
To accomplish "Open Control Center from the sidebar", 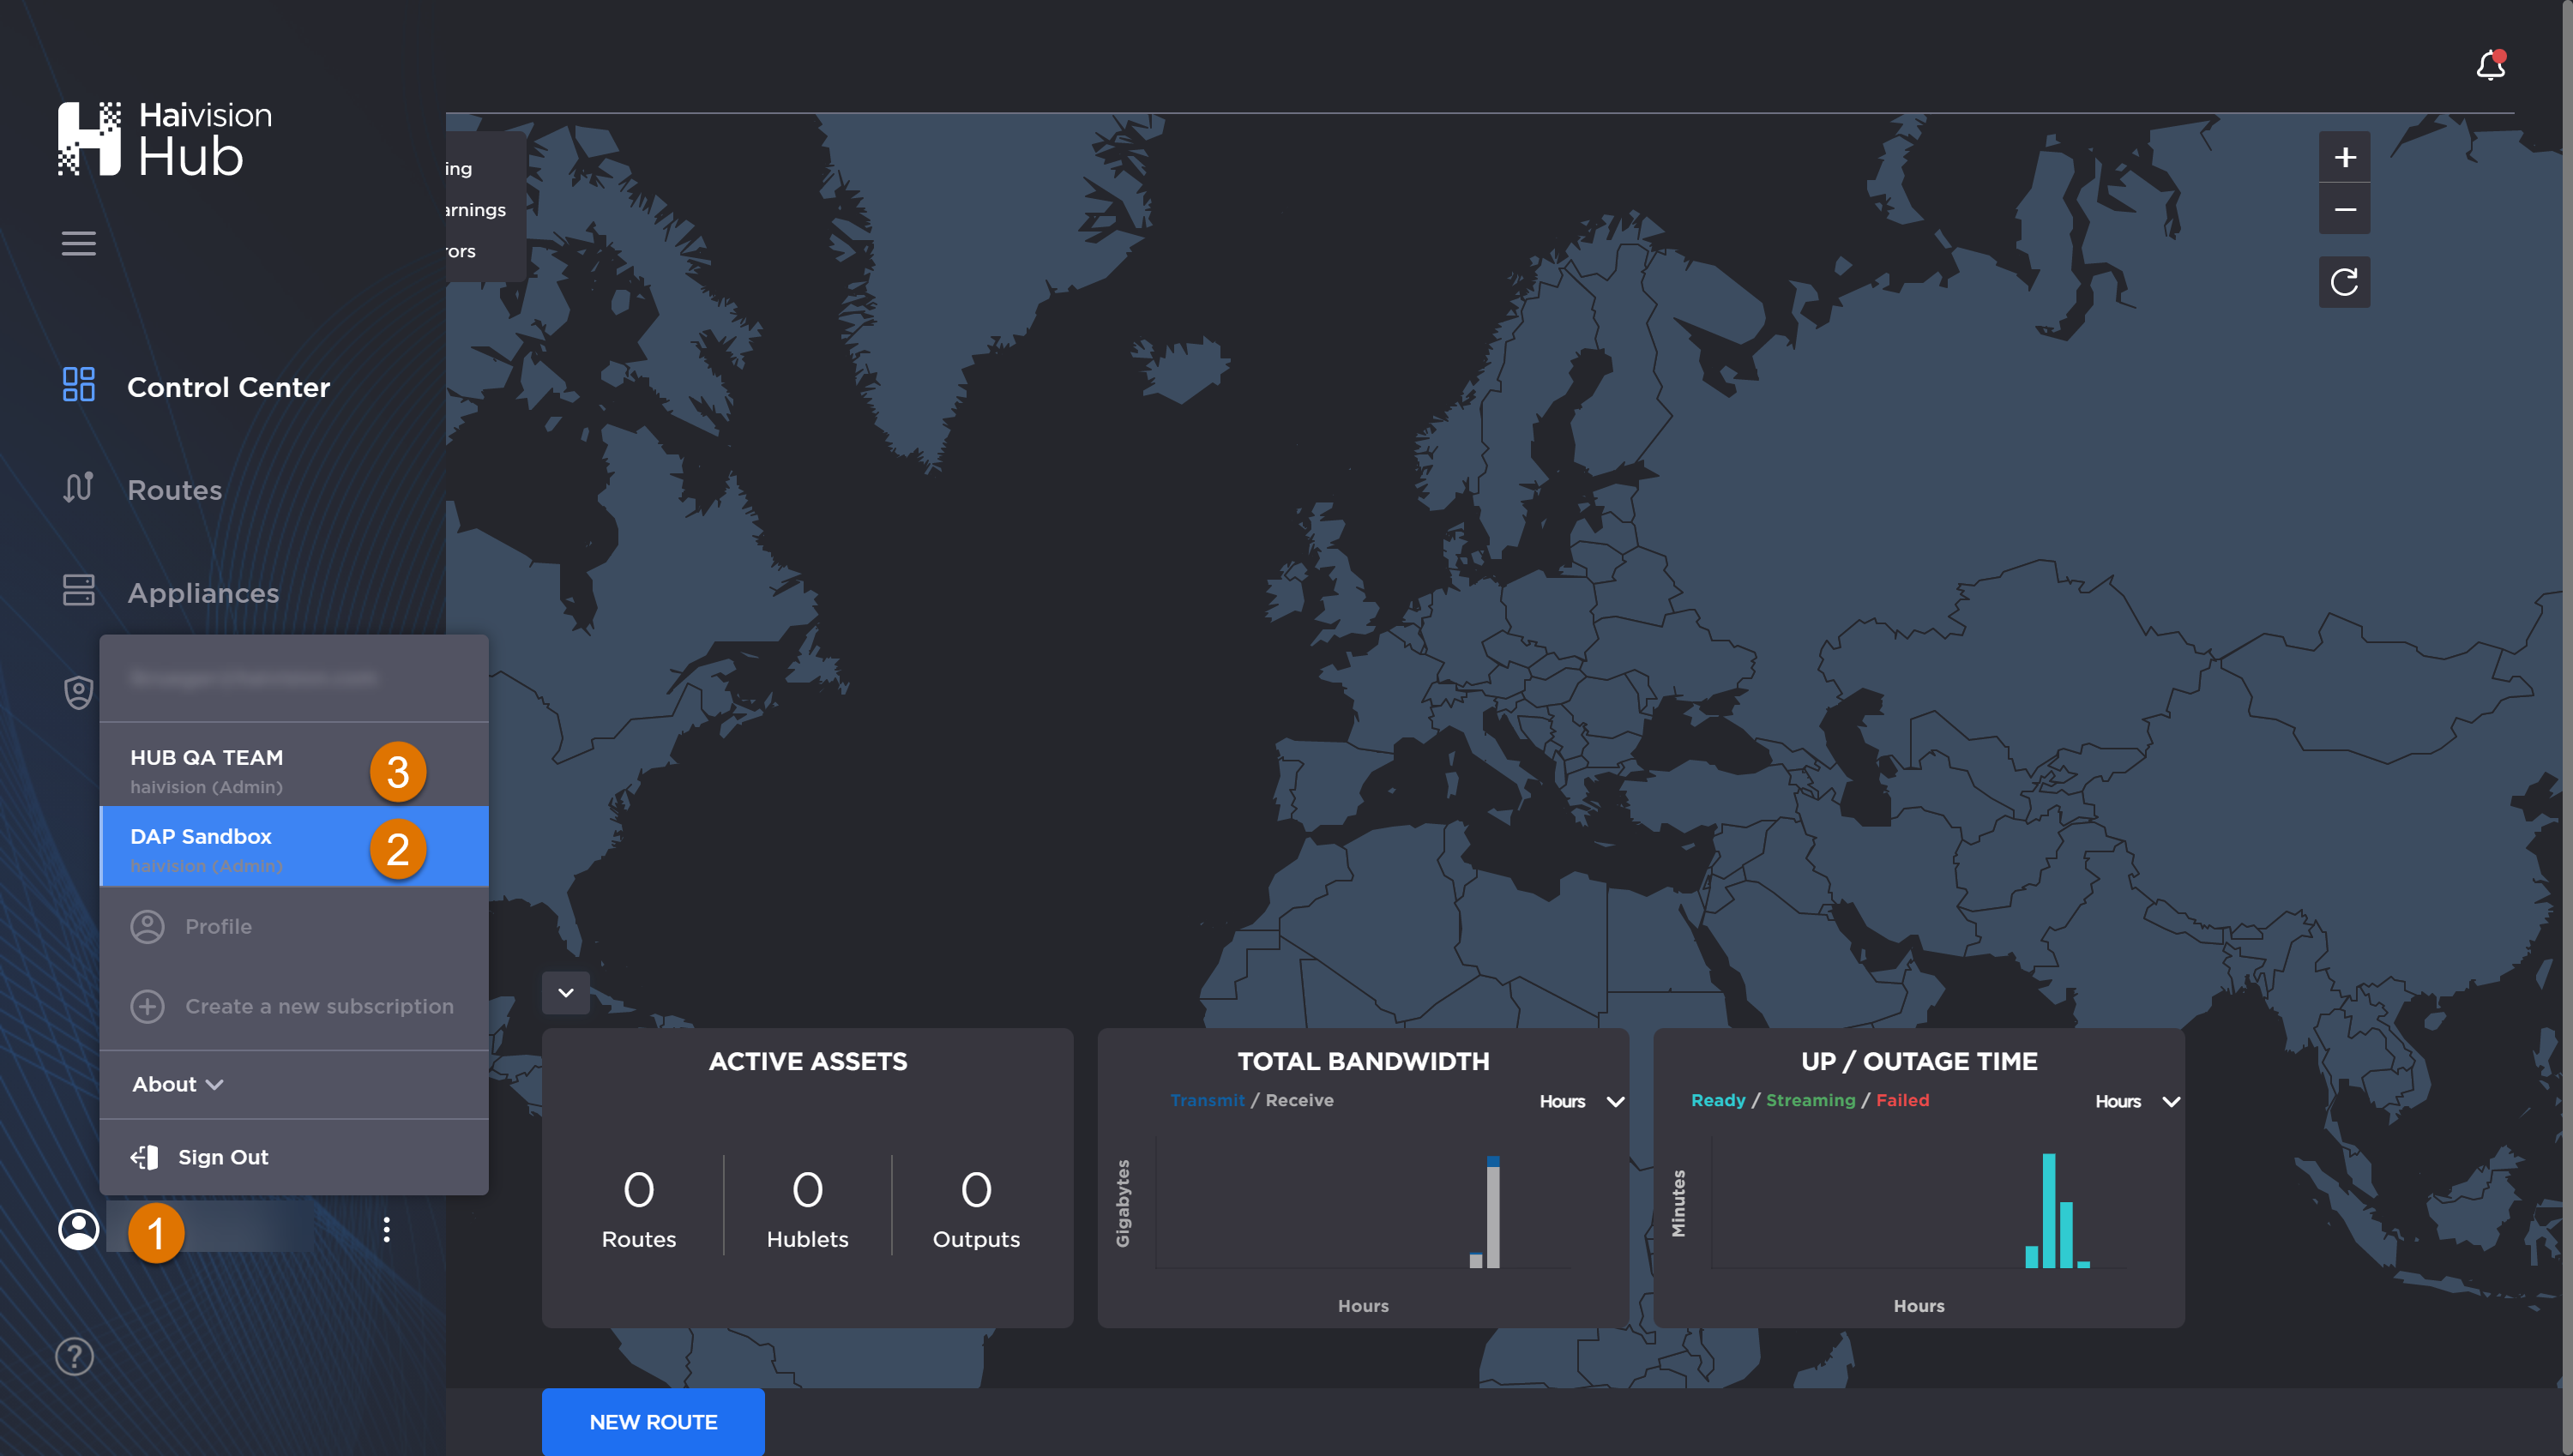I will click(x=228, y=387).
